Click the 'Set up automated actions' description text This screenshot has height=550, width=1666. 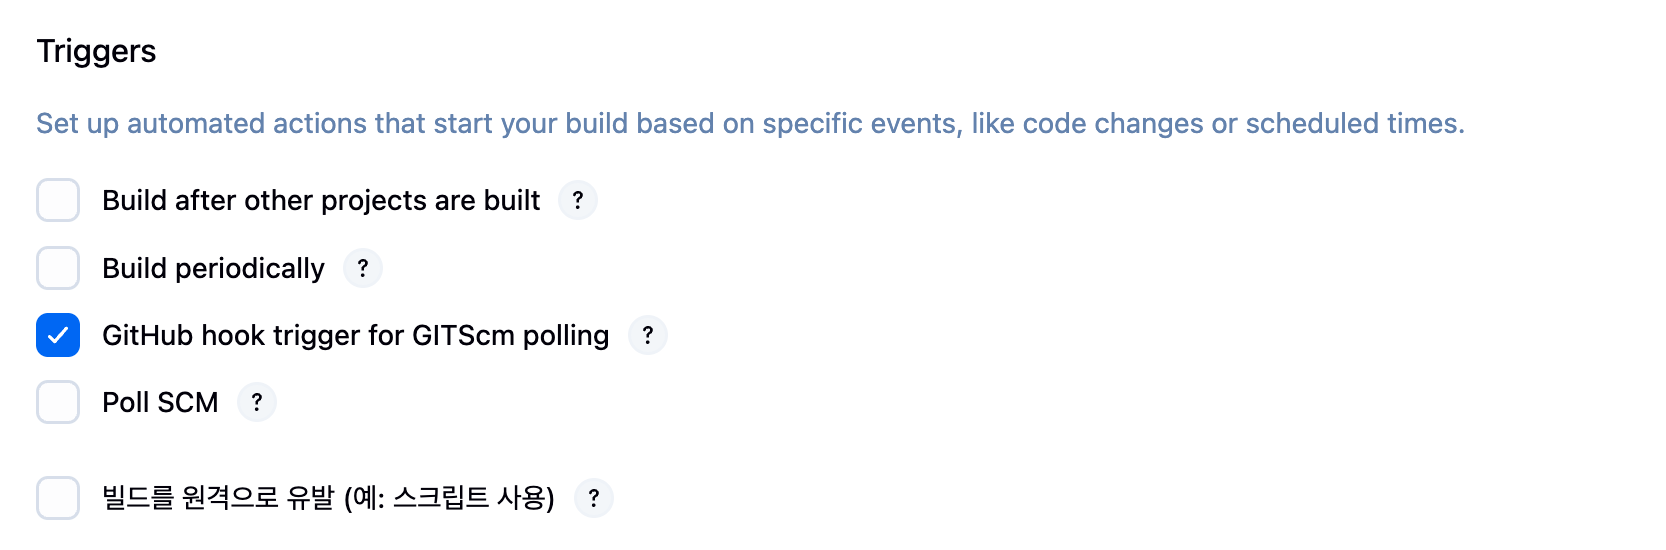tap(751, 123)
